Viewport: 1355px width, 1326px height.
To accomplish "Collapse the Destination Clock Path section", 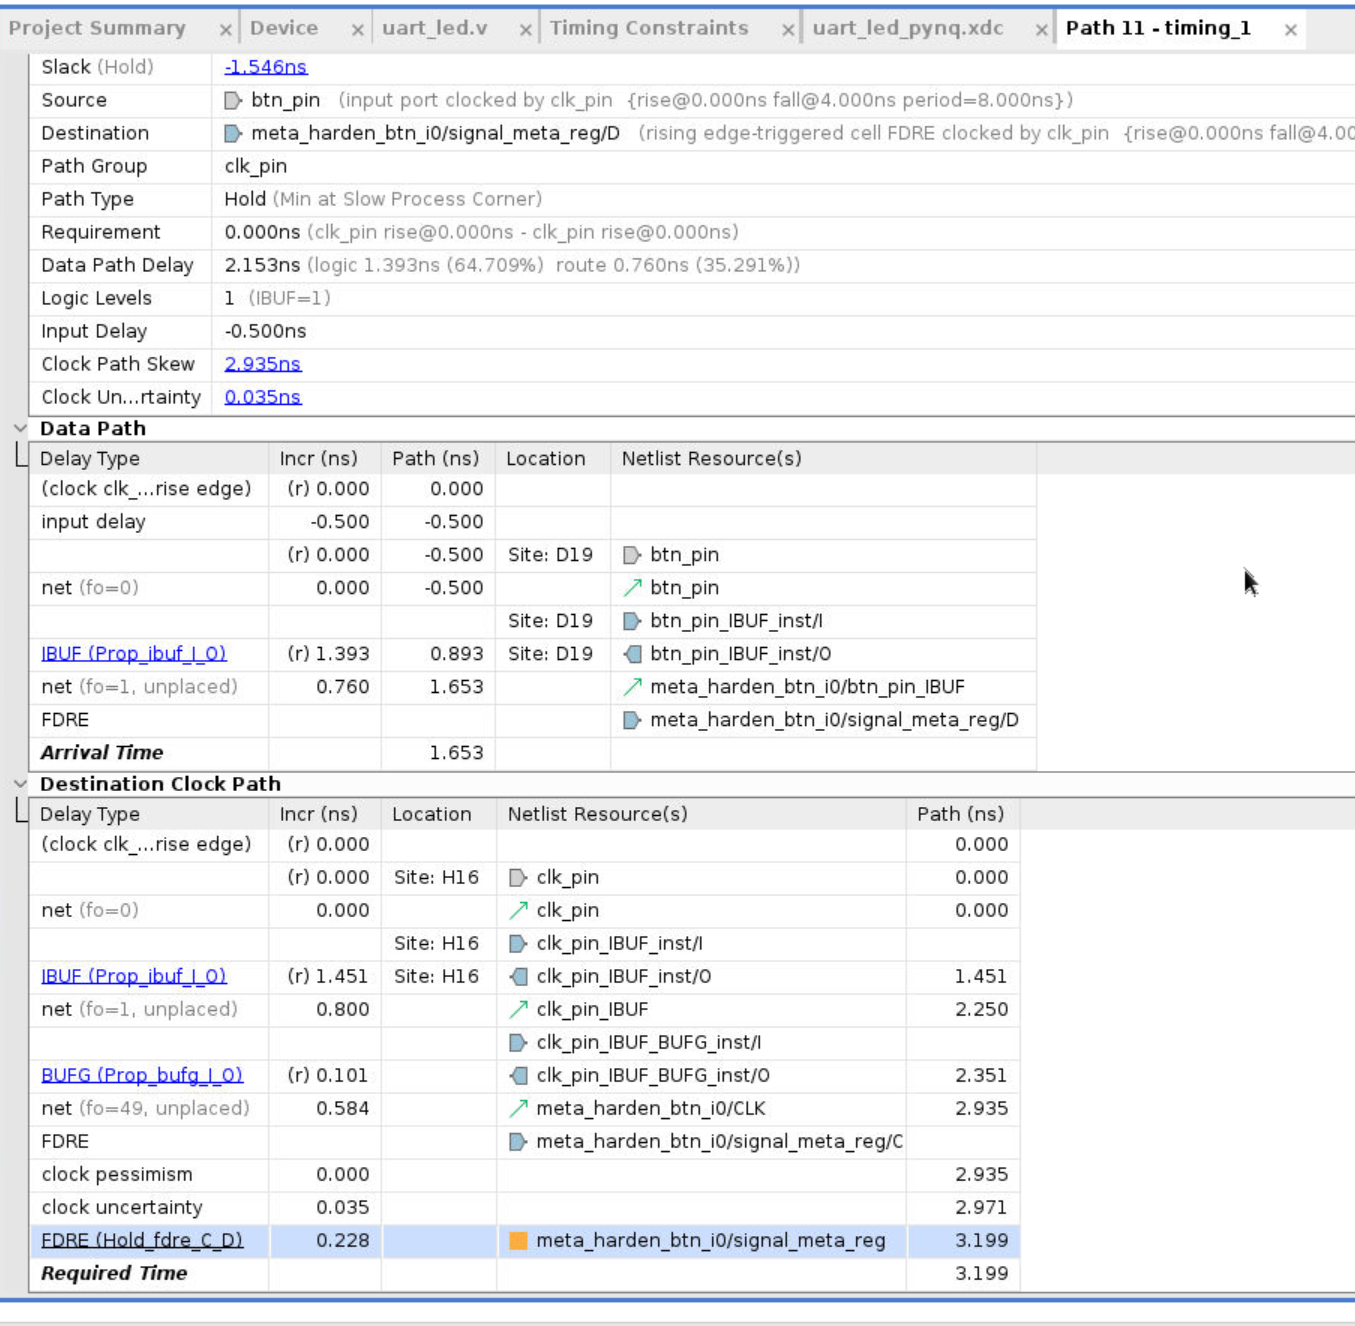I will [x=20, y=784].
